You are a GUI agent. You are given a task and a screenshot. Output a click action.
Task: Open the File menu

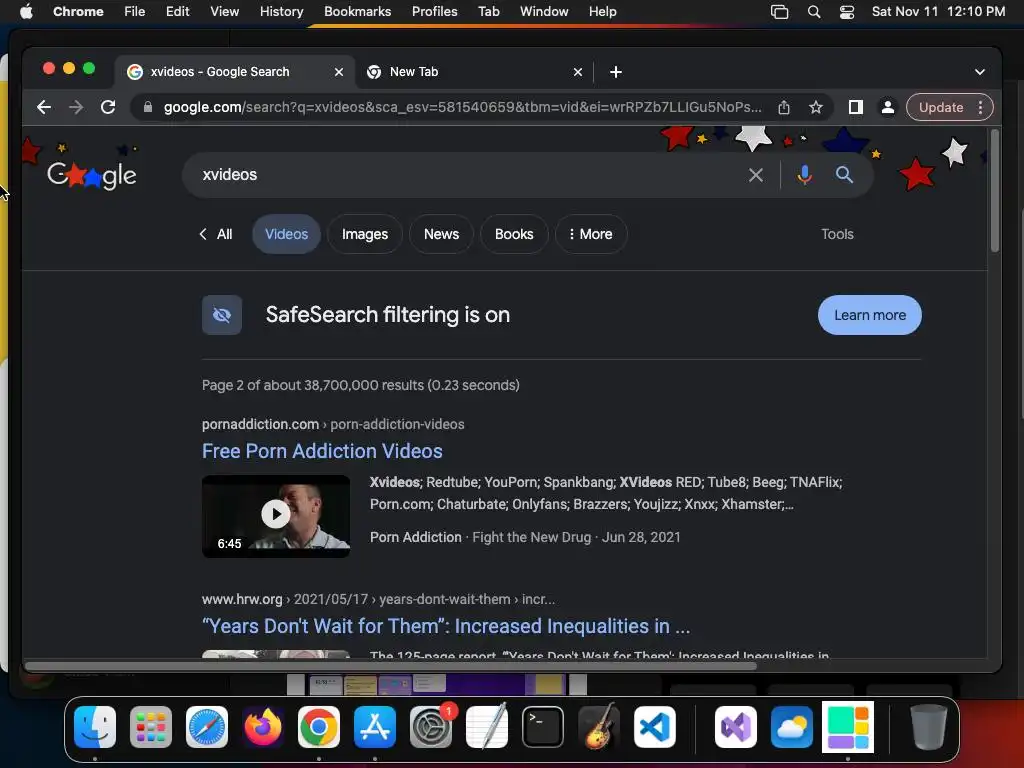point(135,11)
